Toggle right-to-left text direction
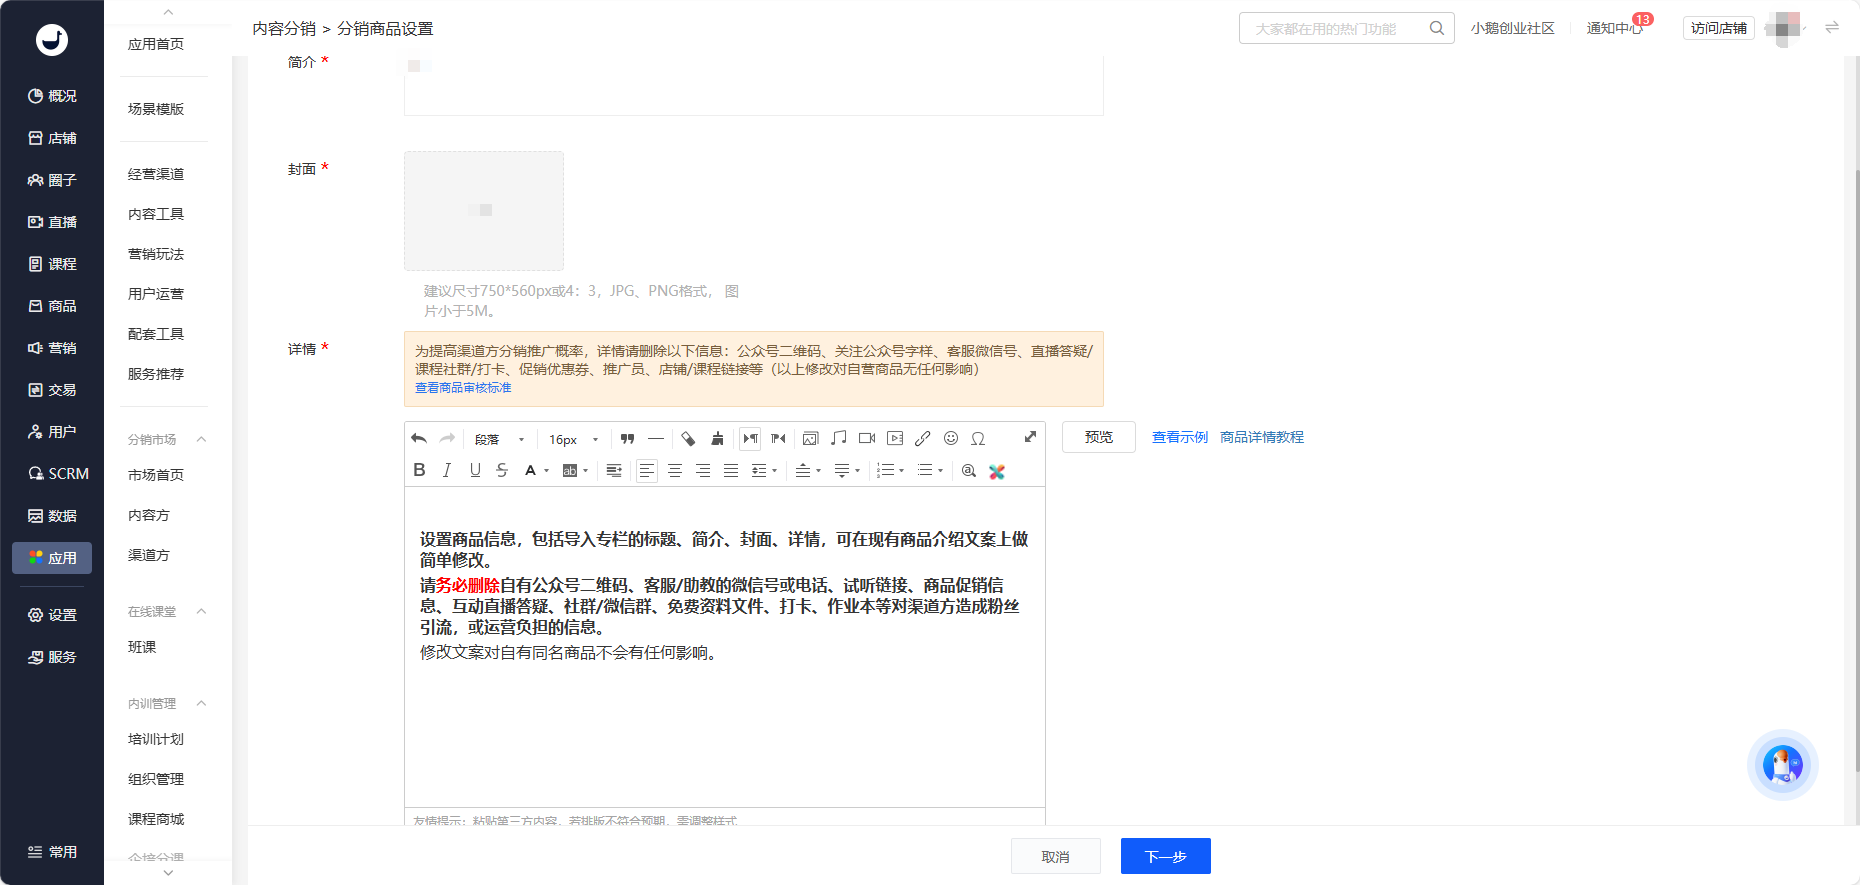 point(778,438)
